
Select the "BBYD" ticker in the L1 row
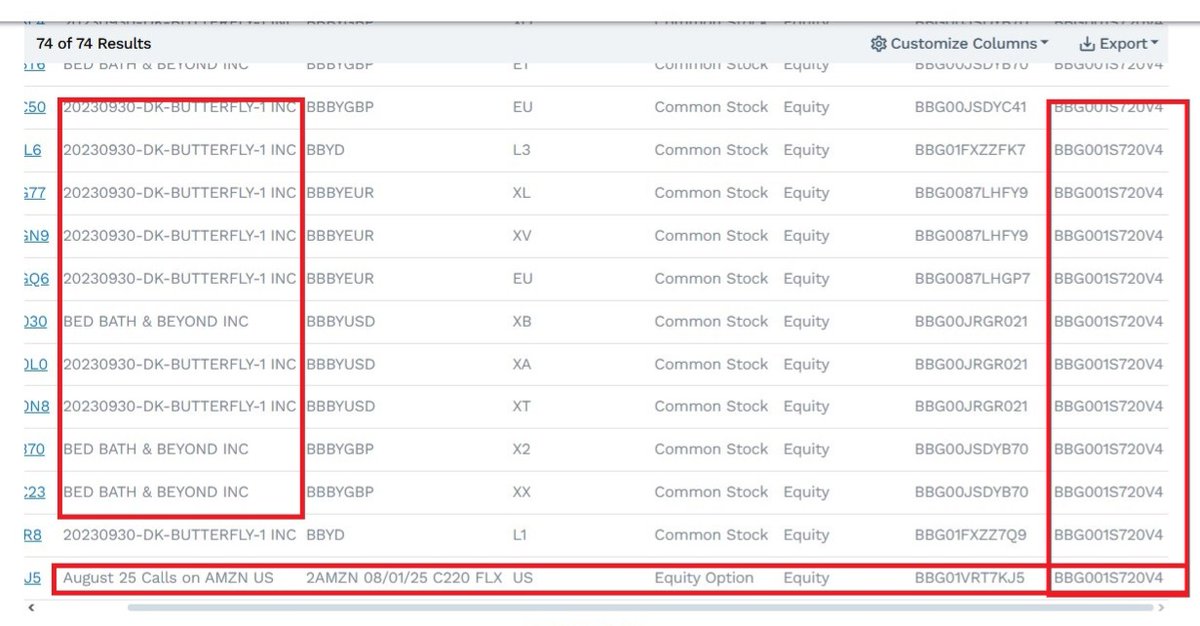click(325, 535)
